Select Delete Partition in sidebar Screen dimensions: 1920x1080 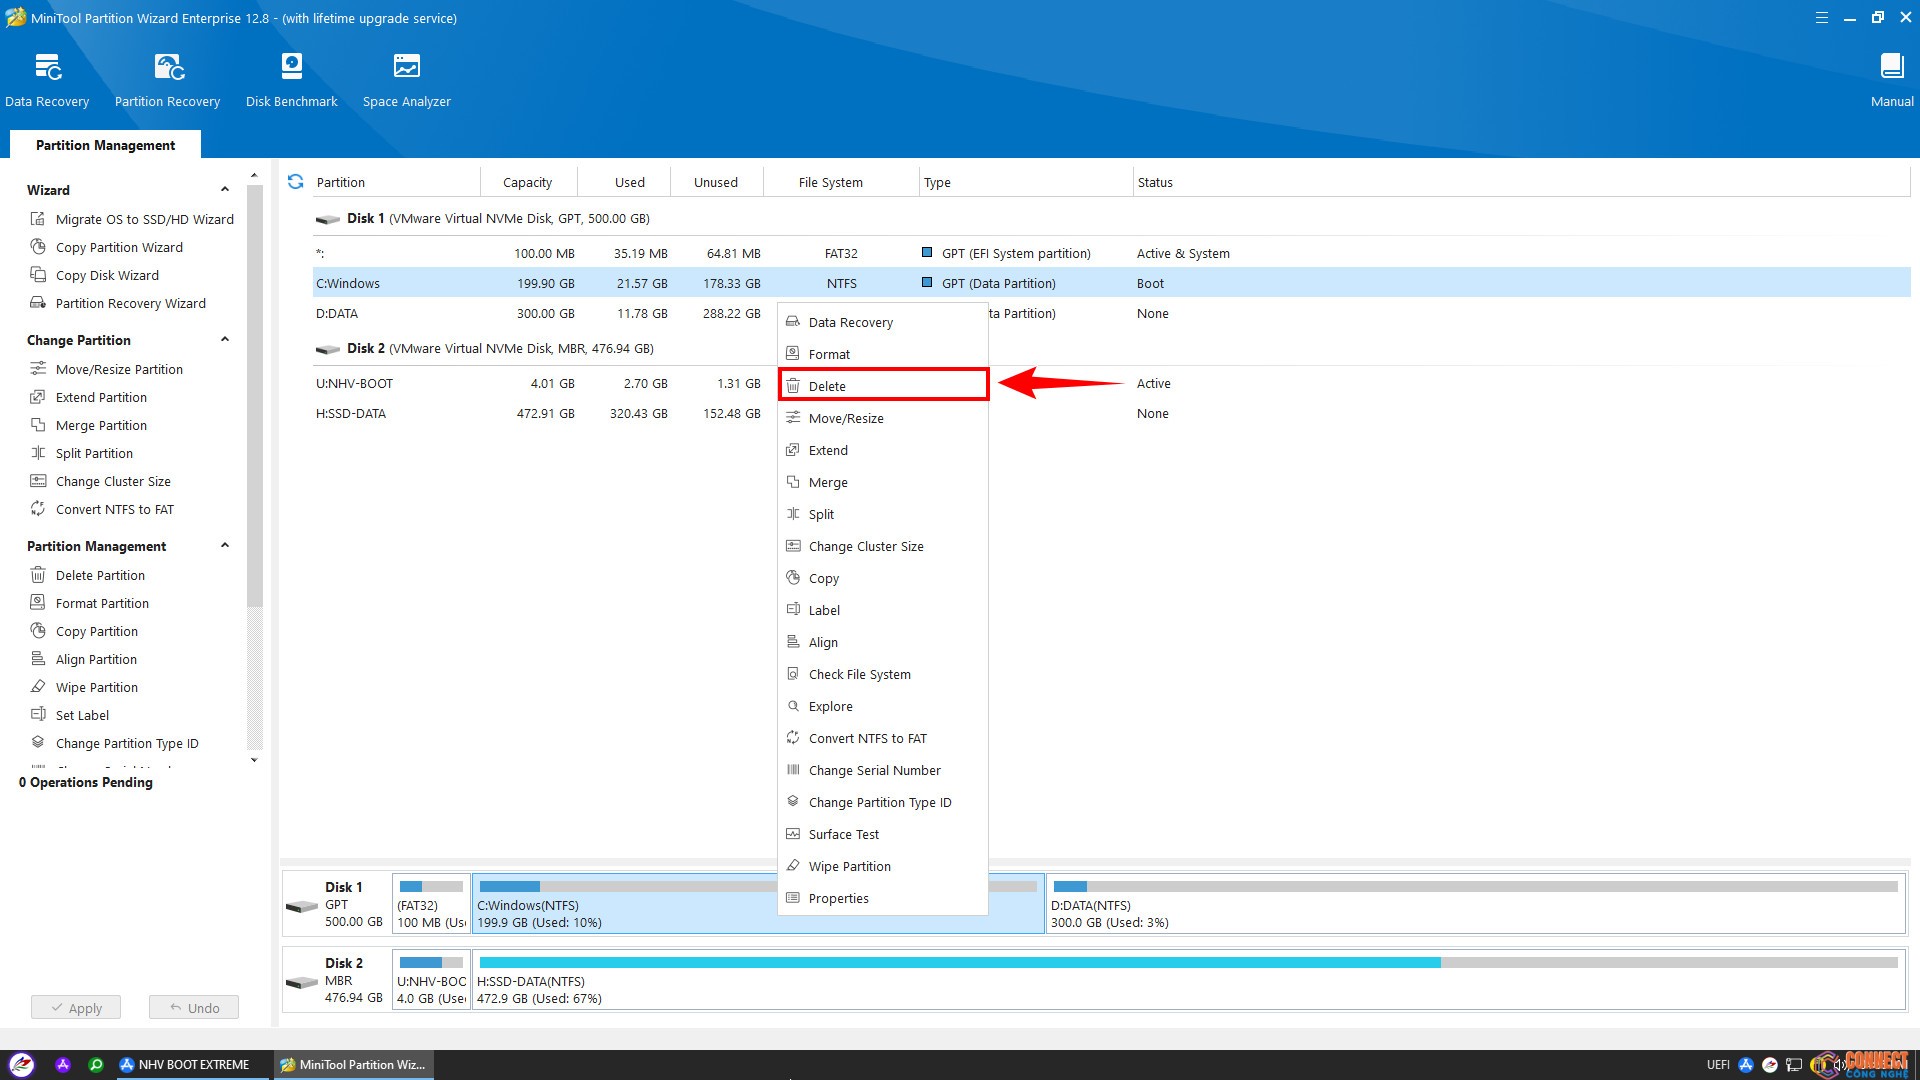coord(88,575)
